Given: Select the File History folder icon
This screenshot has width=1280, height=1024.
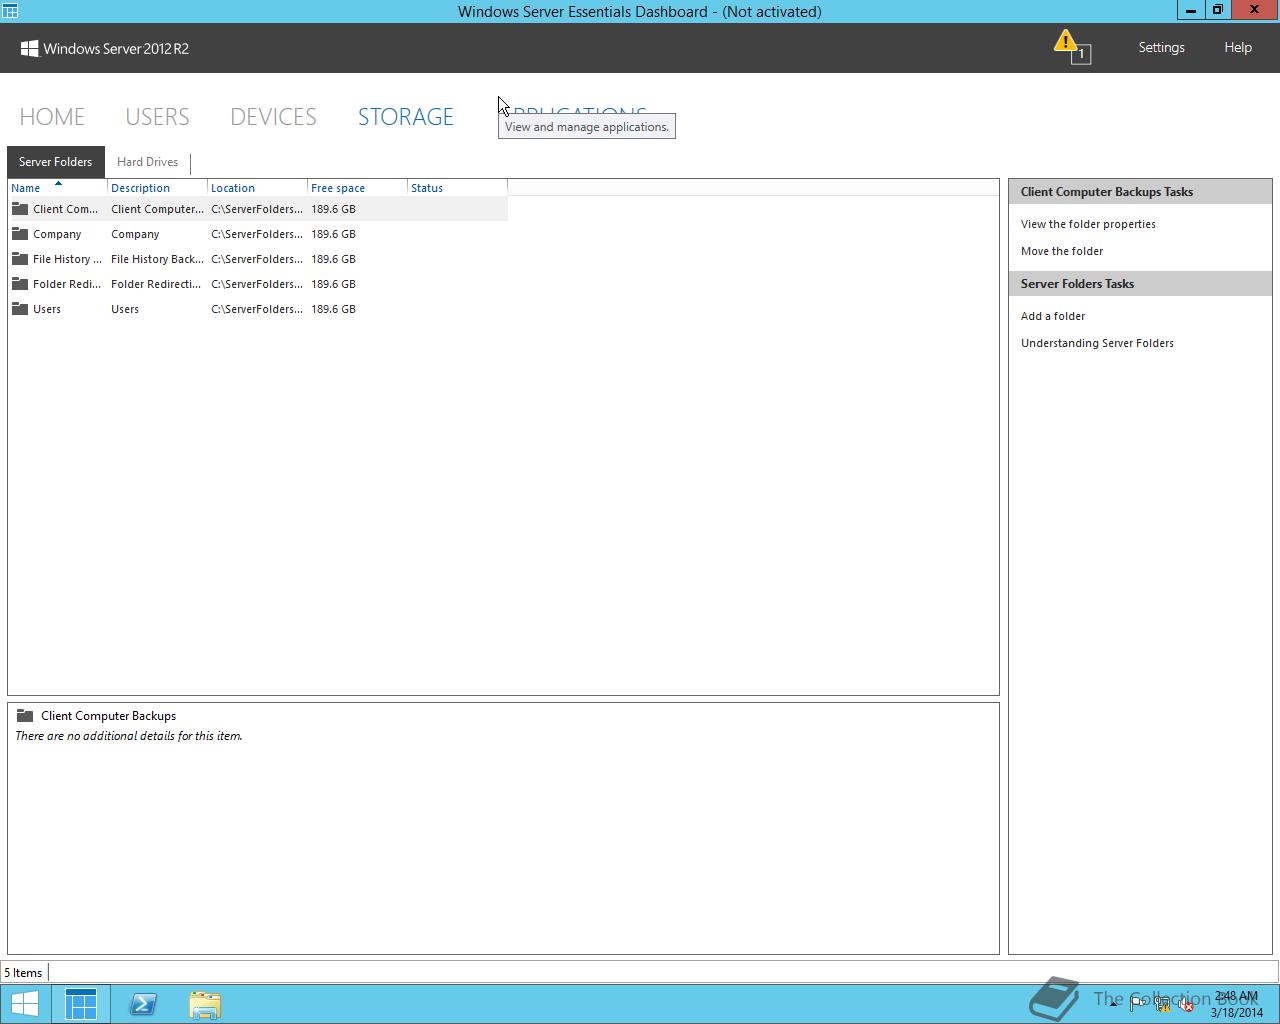Looking at the screenshot, I should [20, 259].
